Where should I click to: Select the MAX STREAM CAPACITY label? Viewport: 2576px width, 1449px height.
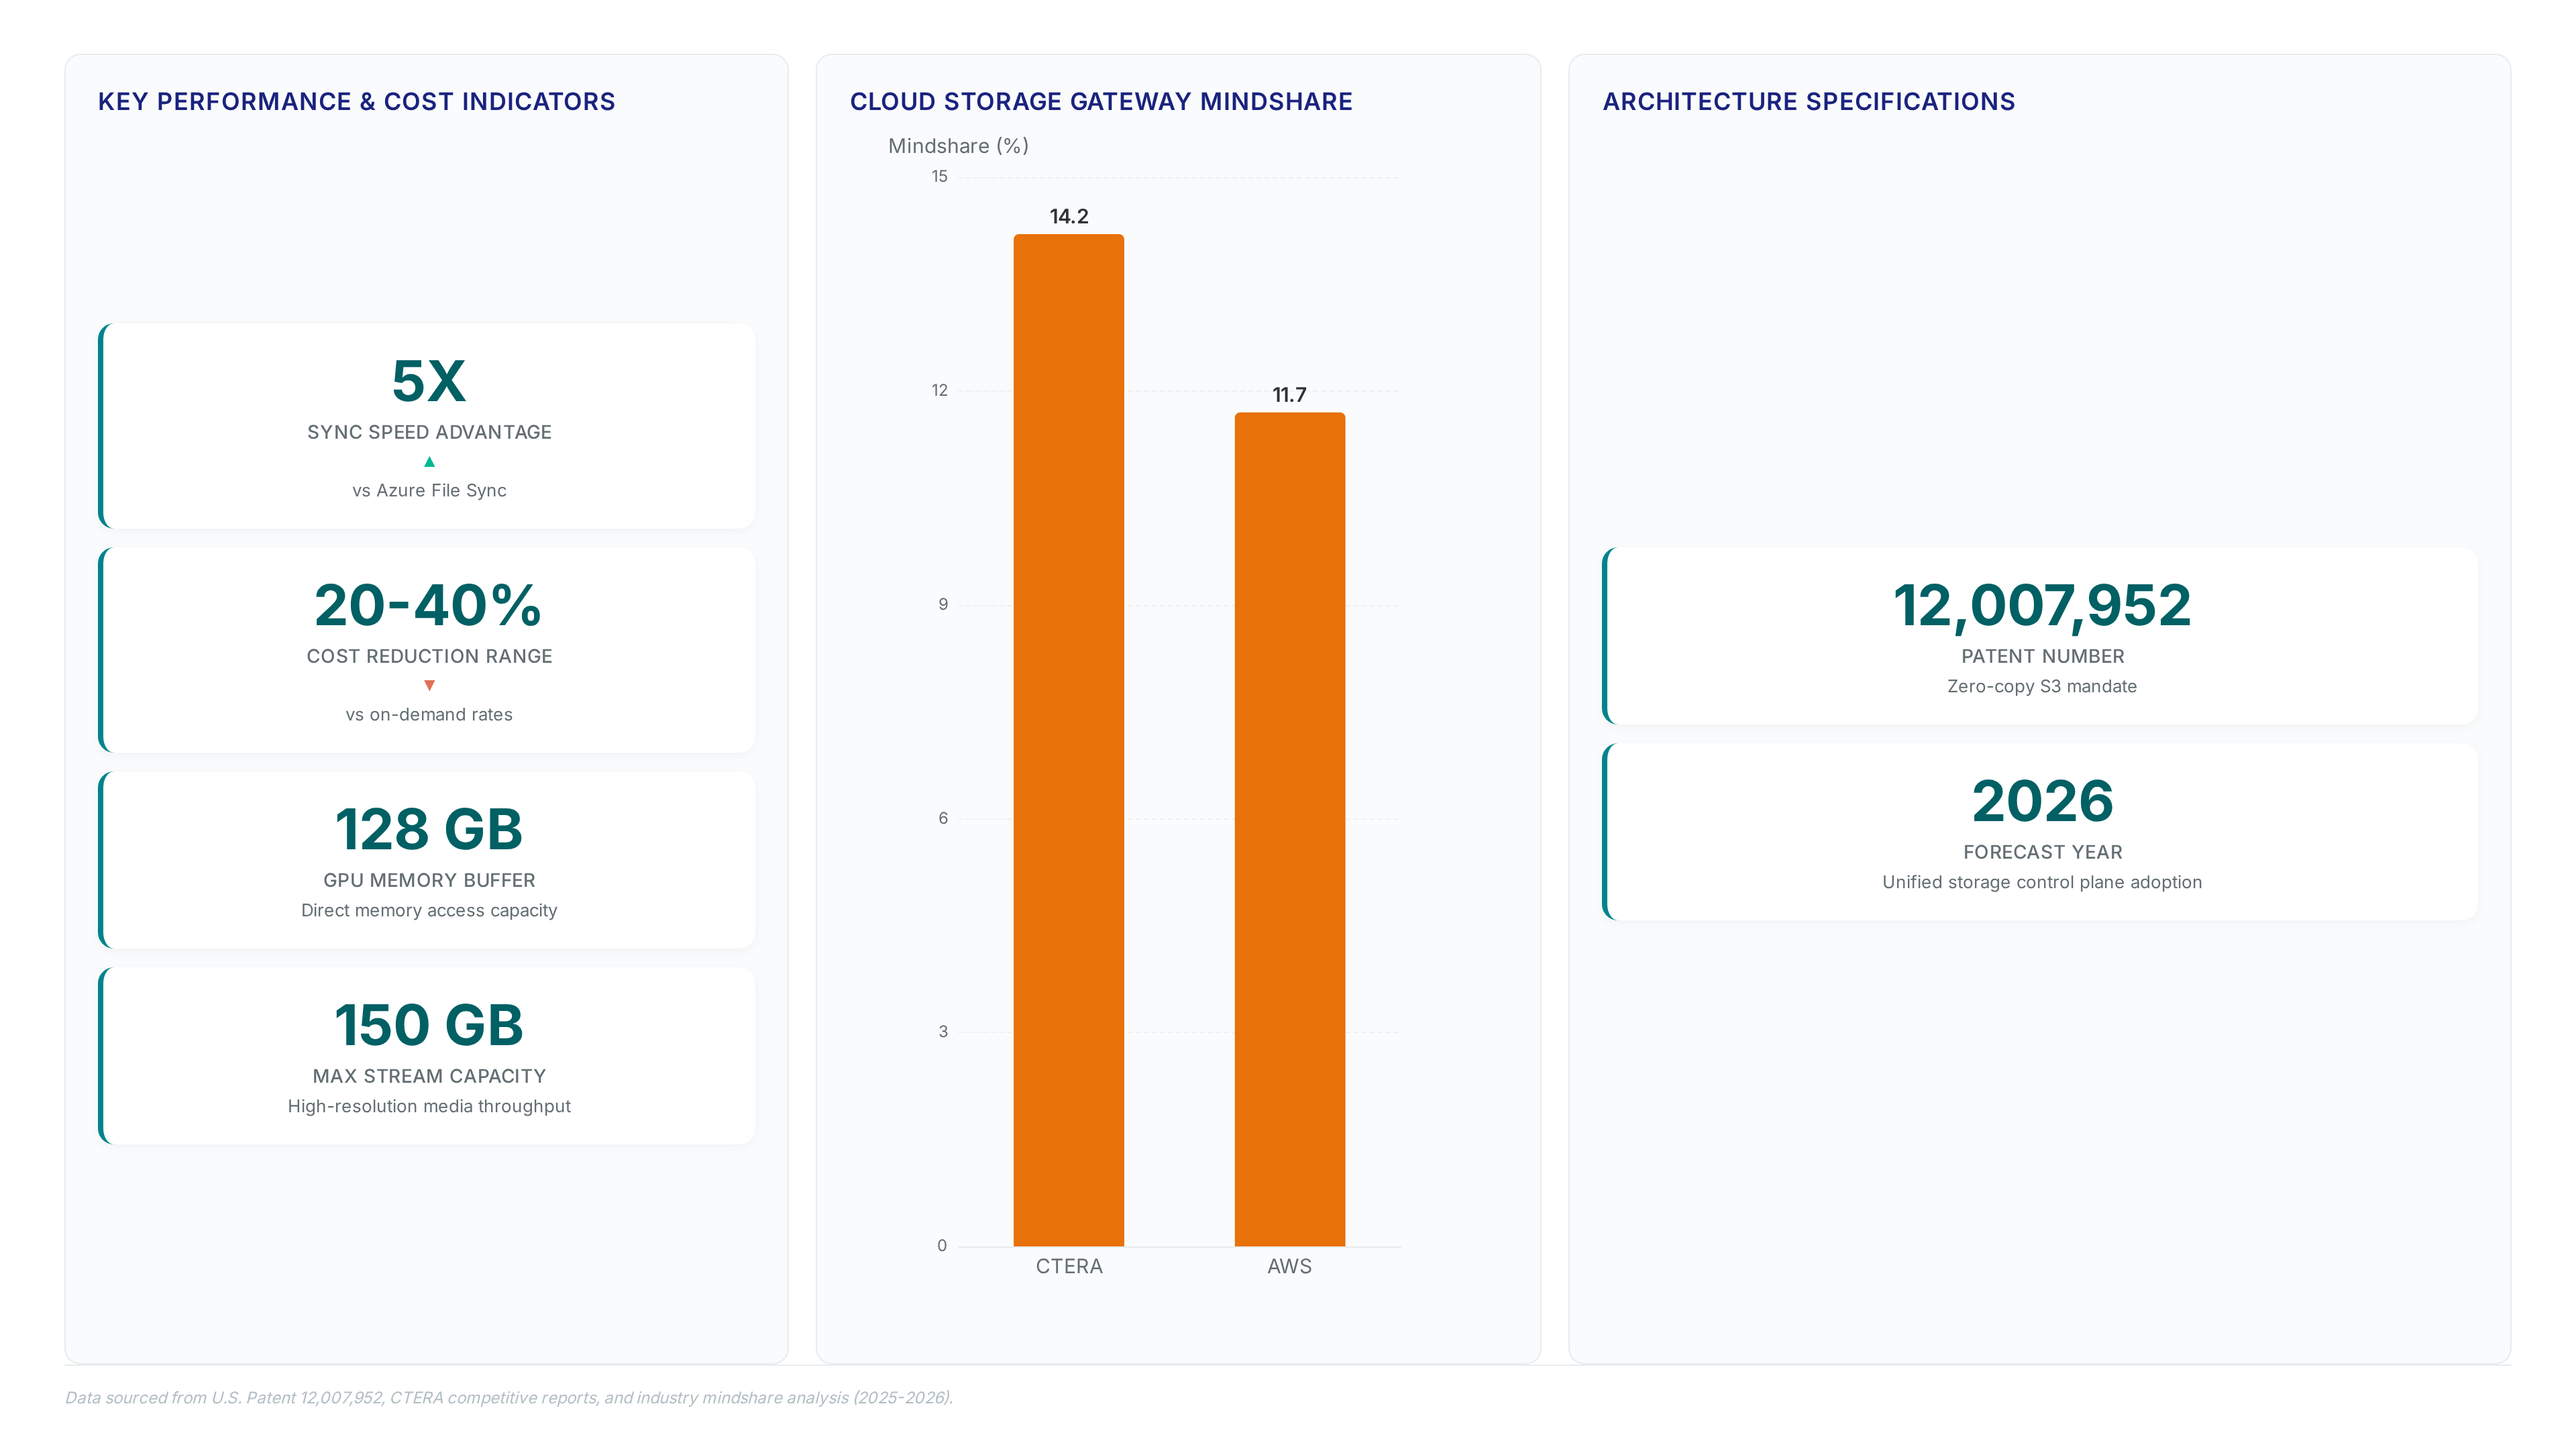click(x=429, y=1076)
